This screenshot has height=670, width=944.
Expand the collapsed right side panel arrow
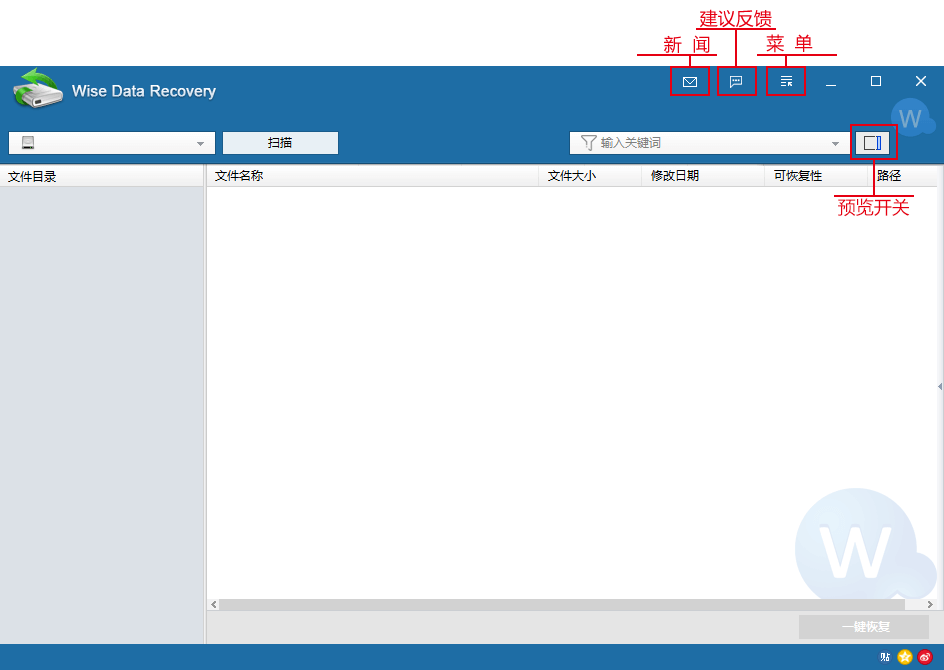click(x=940, y=386)
